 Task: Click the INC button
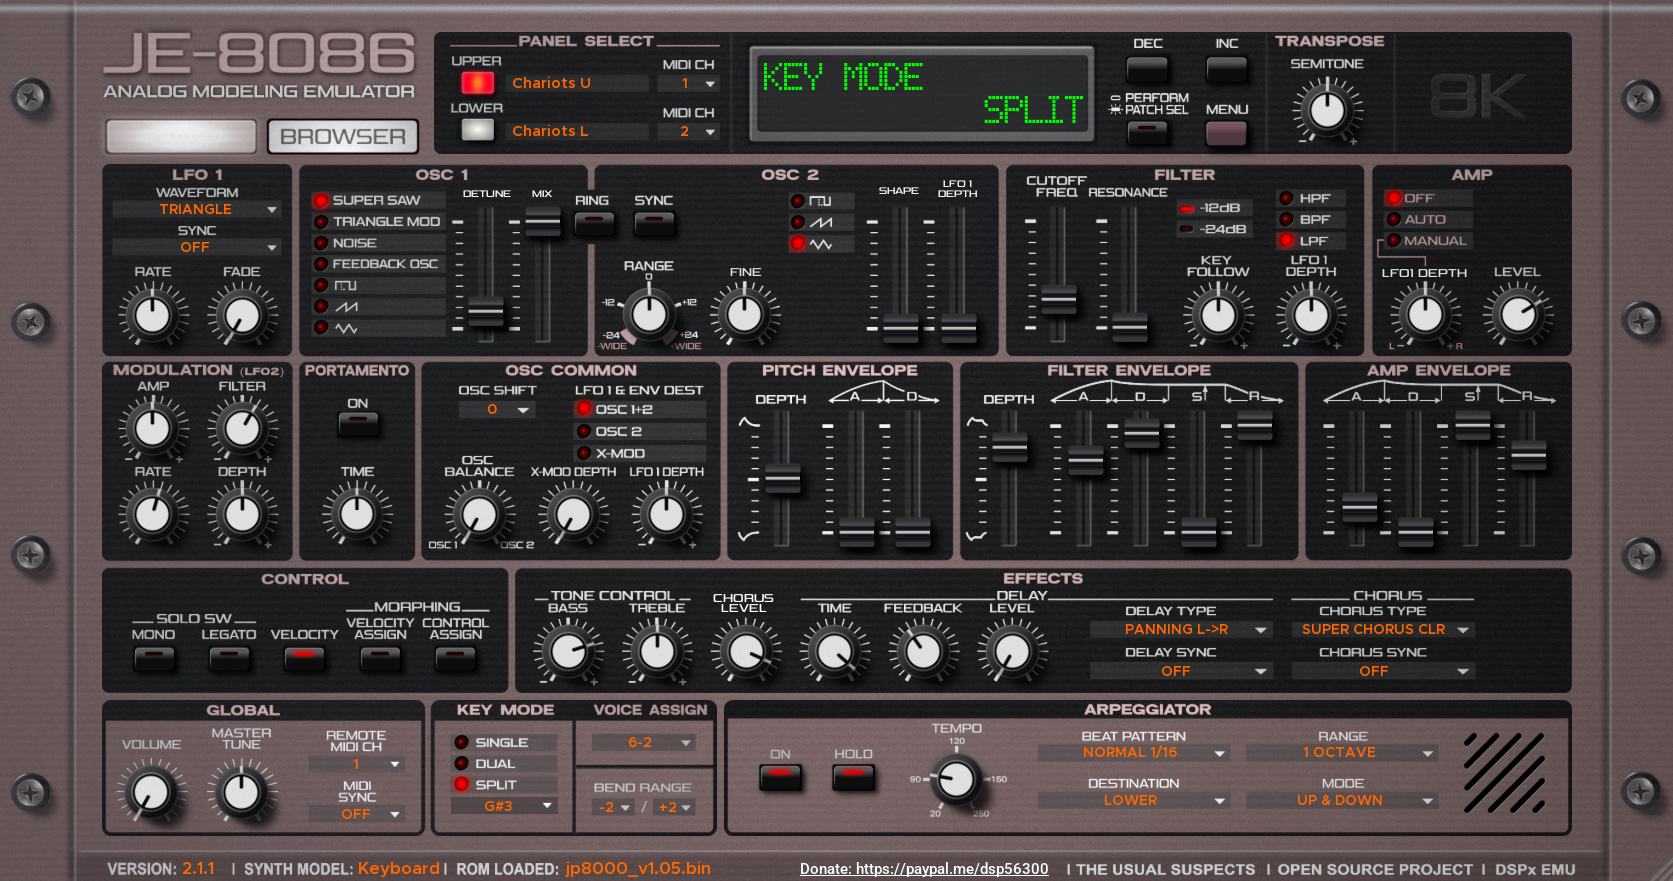(1227, 69)
